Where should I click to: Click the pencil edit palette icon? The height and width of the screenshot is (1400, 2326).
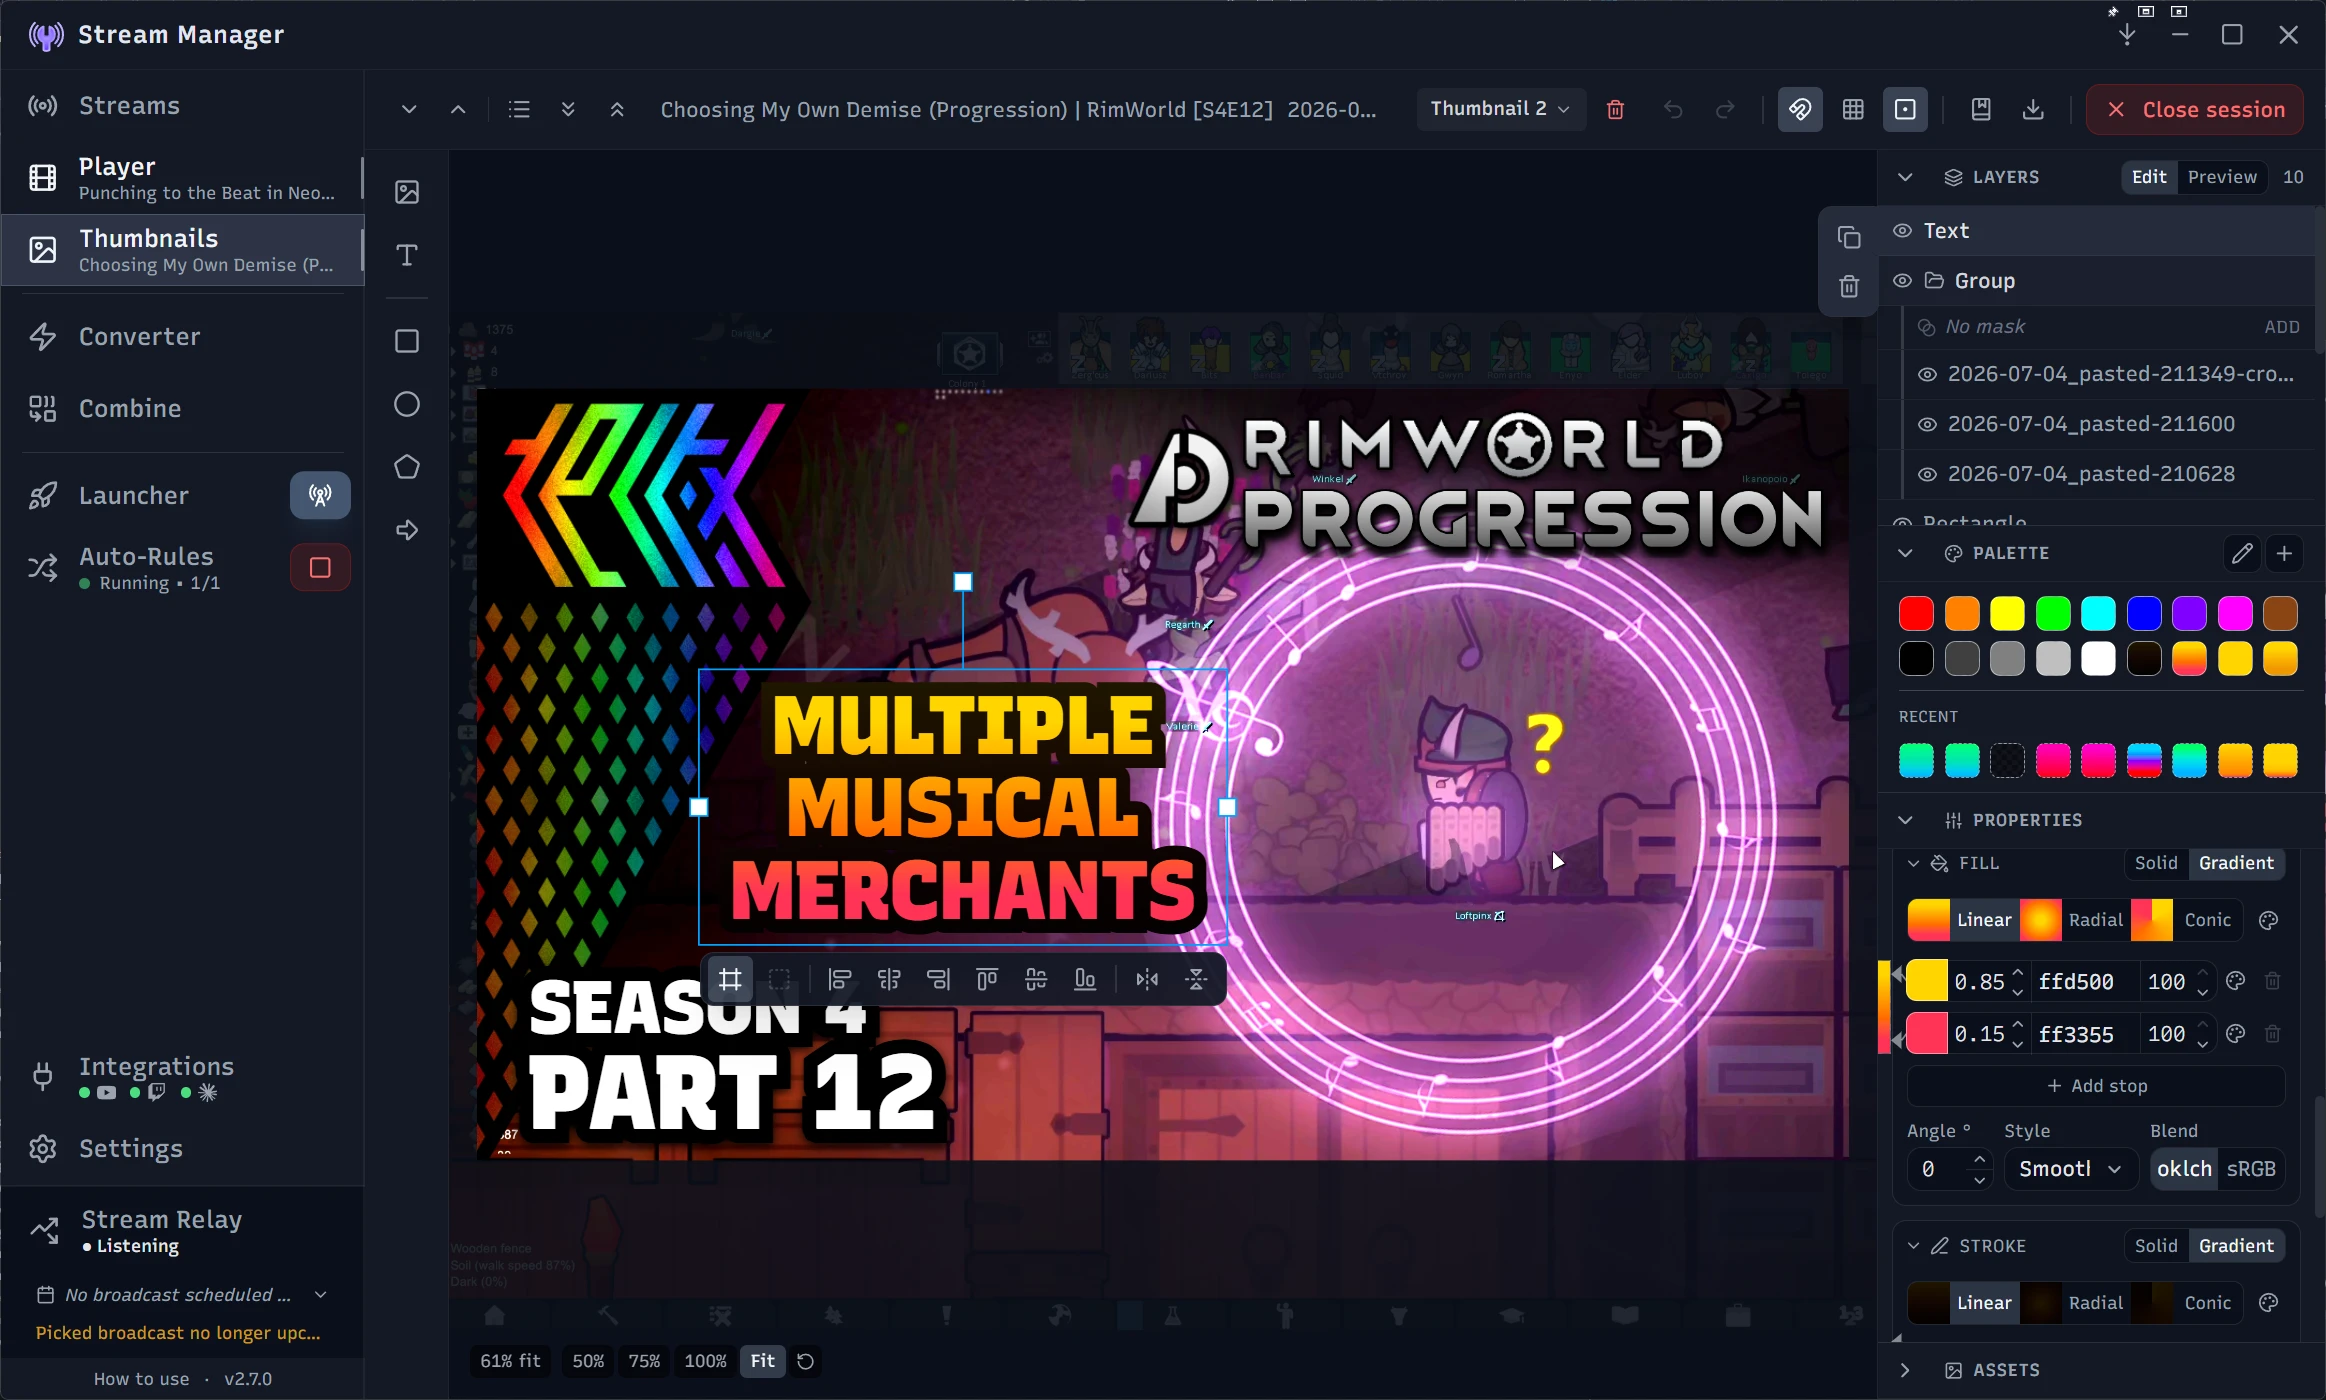2242,553
